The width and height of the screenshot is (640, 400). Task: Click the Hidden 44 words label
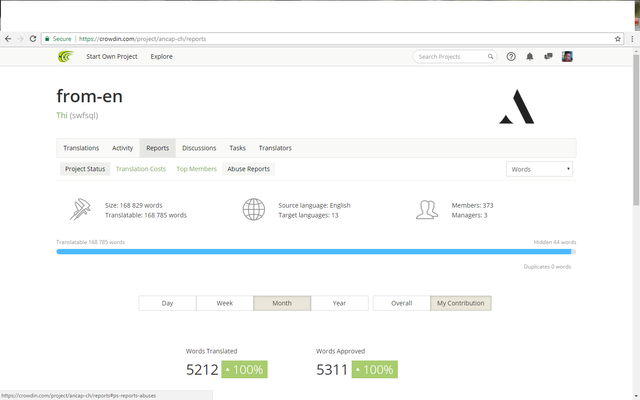coord(555,242)
